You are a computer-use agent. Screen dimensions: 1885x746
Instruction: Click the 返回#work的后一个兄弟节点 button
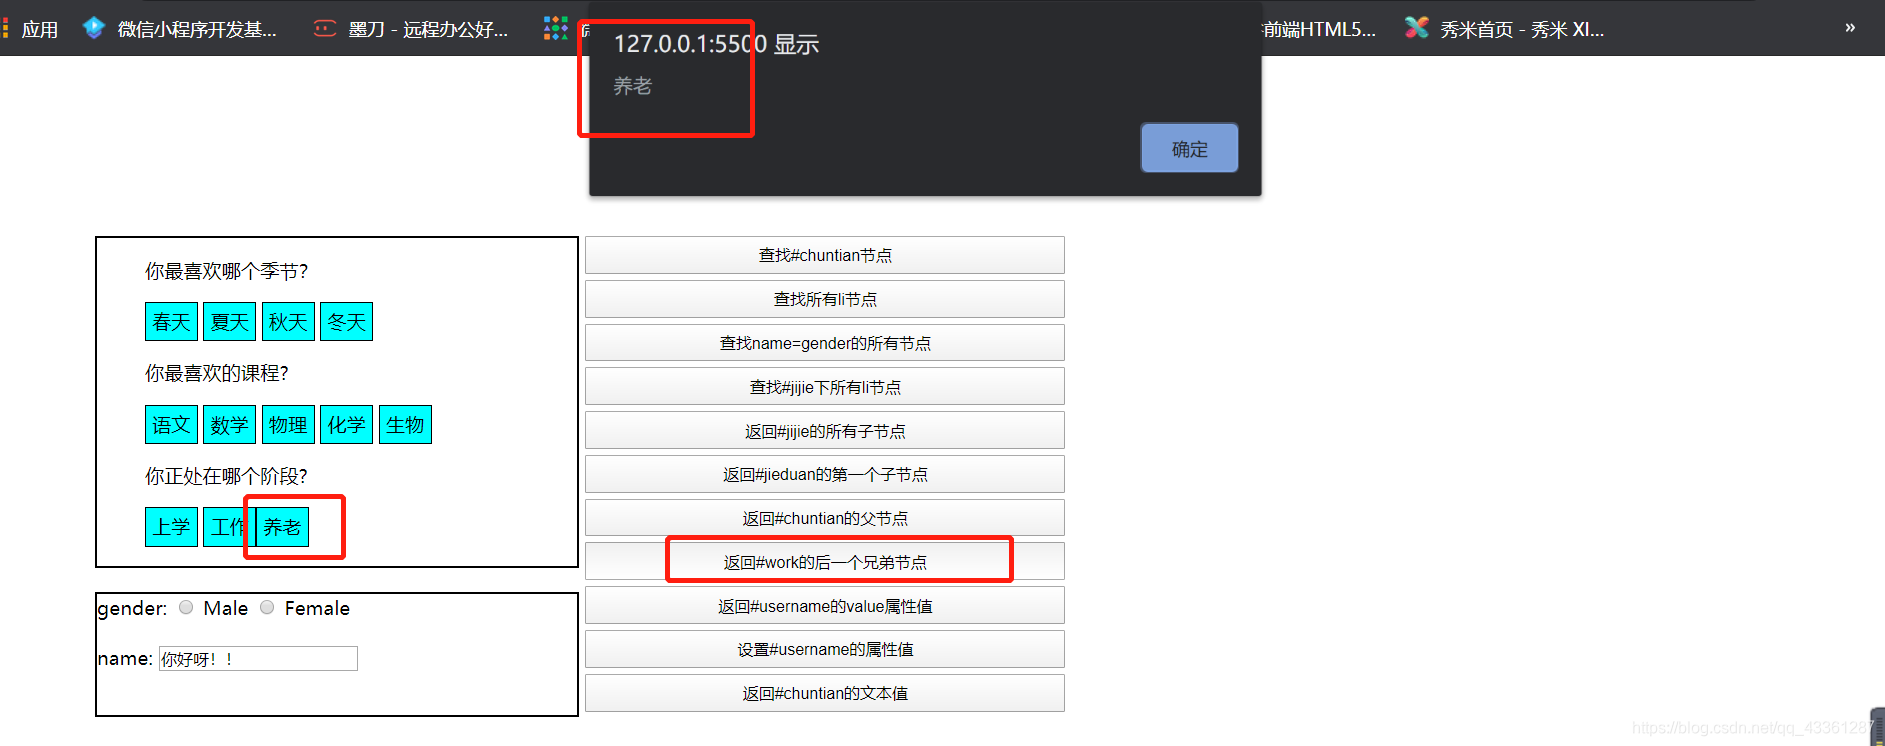[x=825, y=562]
